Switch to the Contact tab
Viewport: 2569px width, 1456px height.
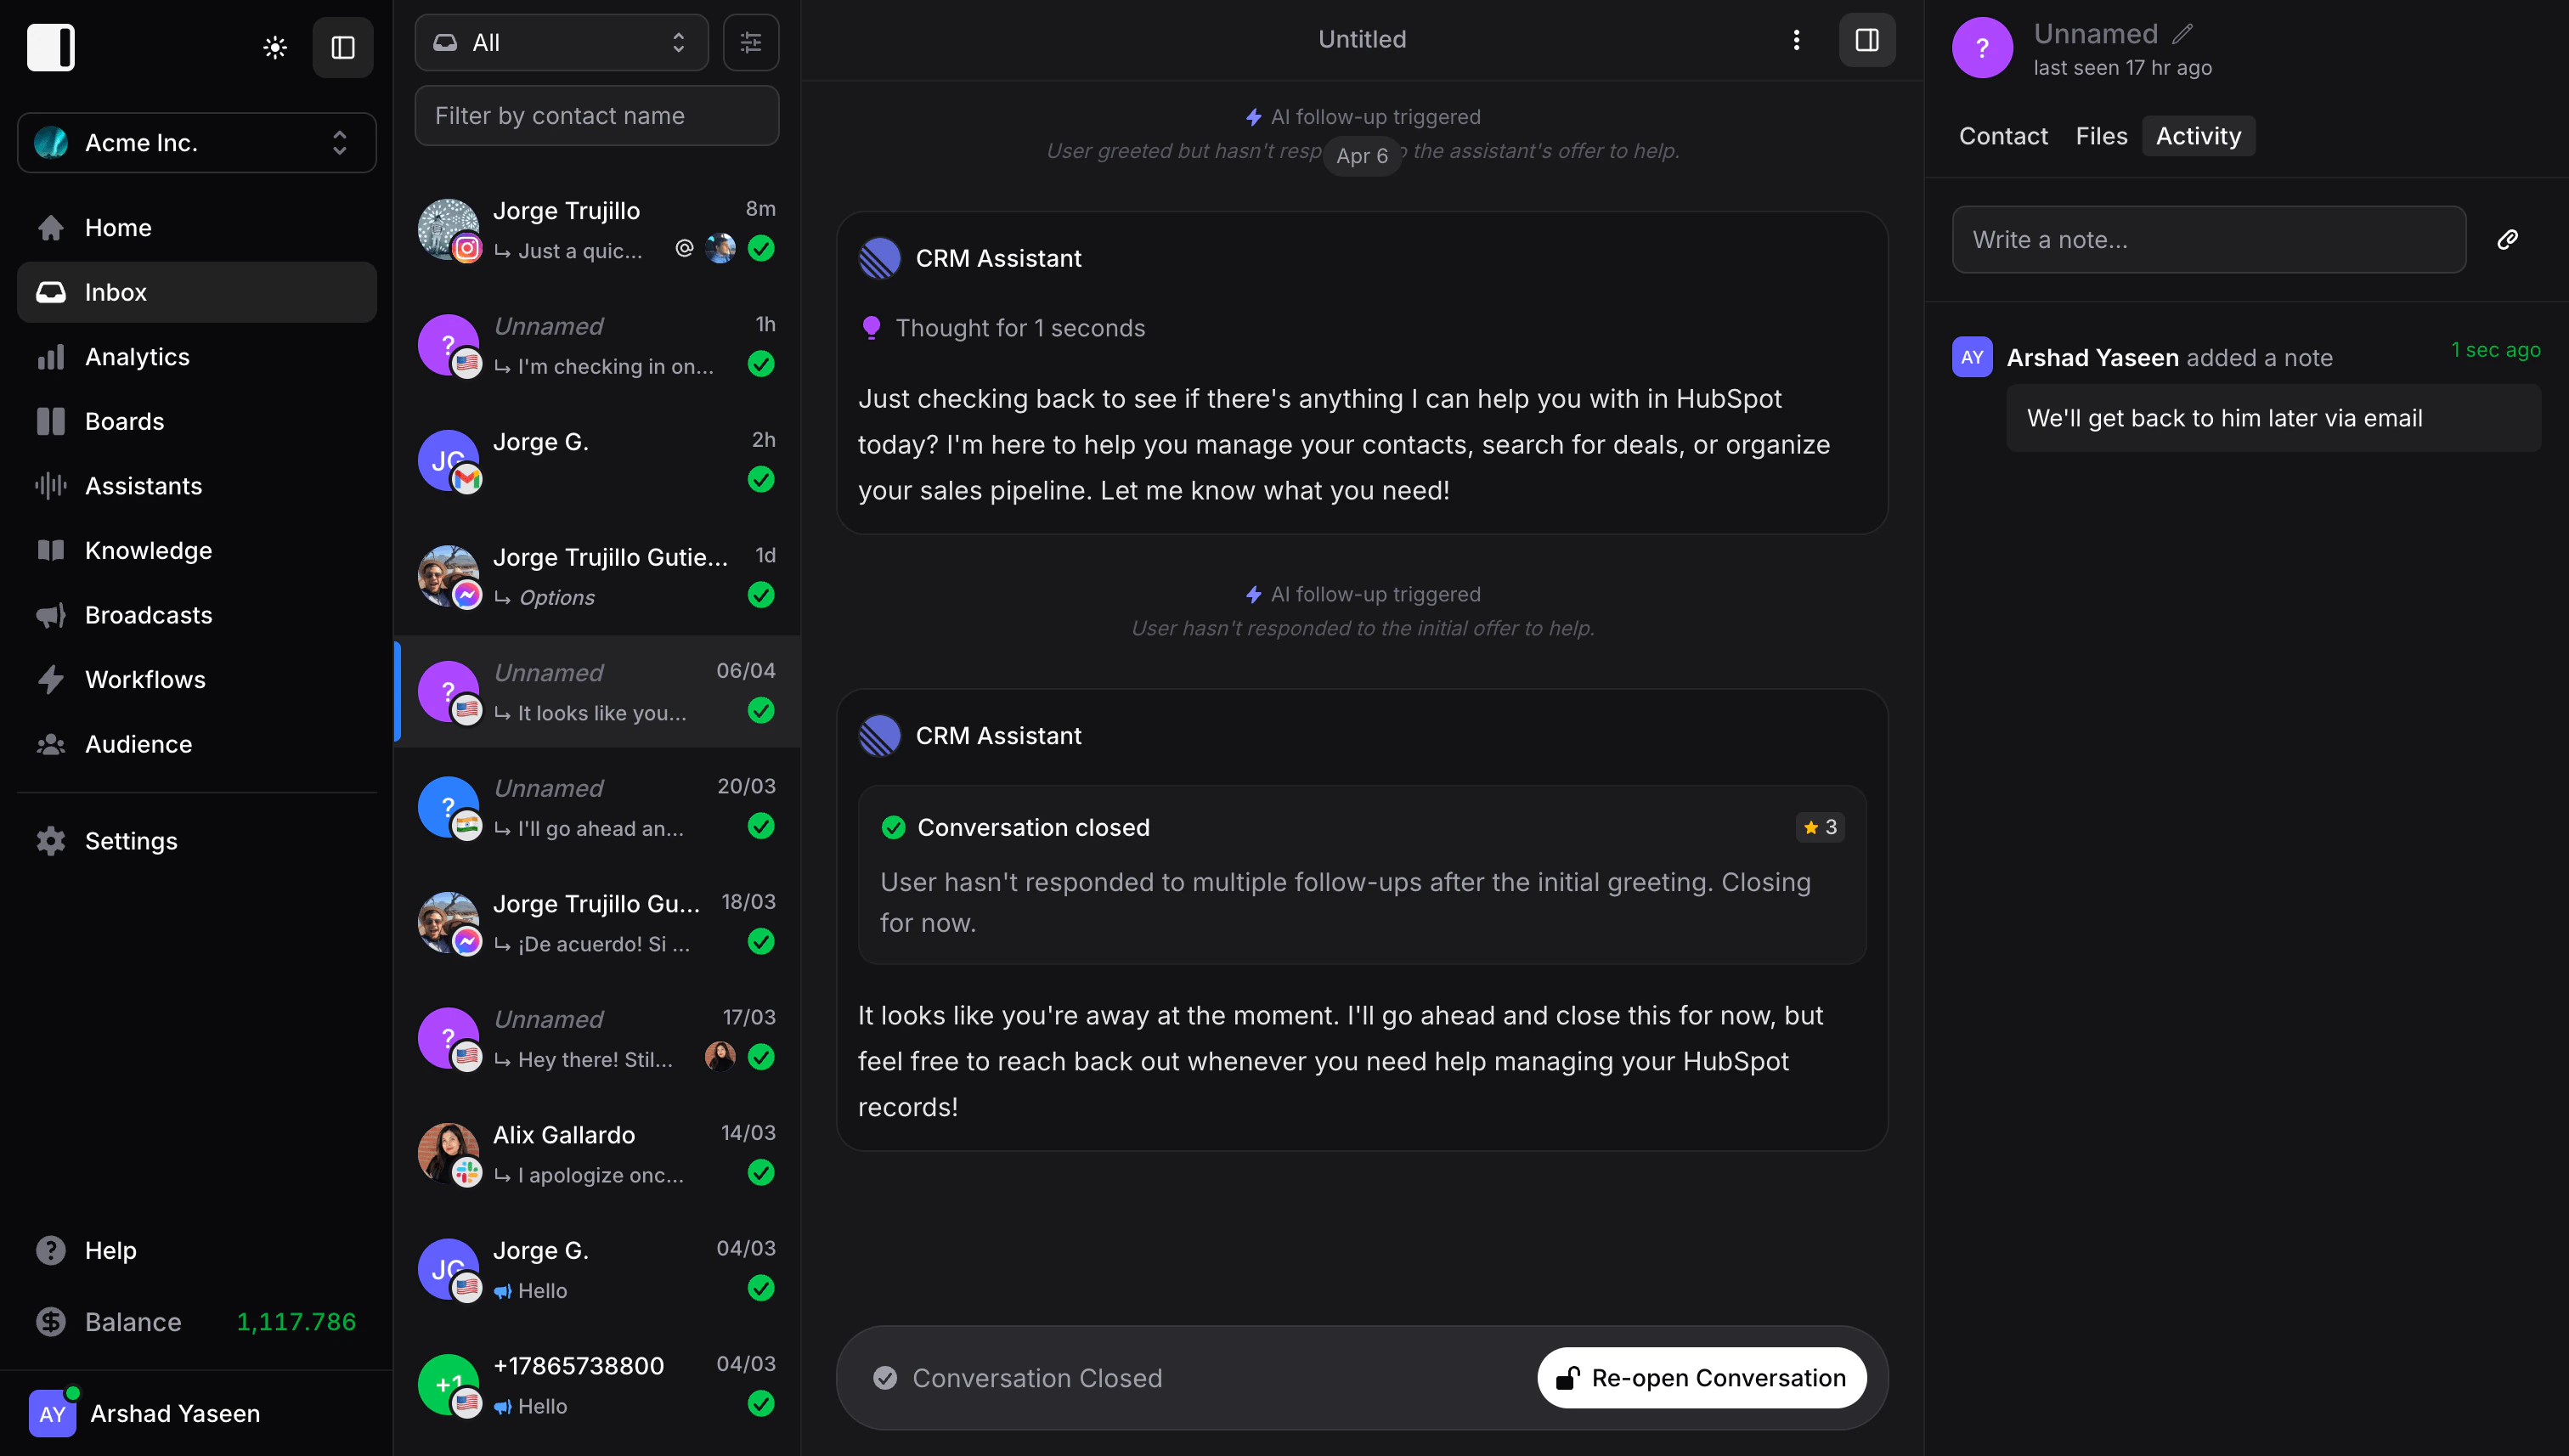2002,136
